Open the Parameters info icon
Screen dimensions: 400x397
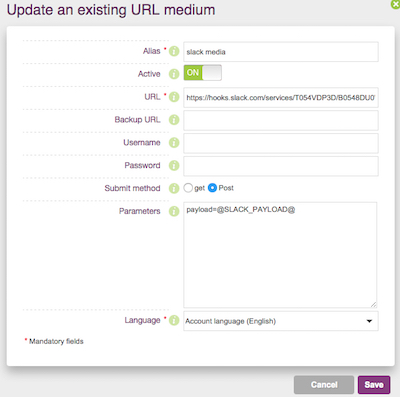(174, 211)
